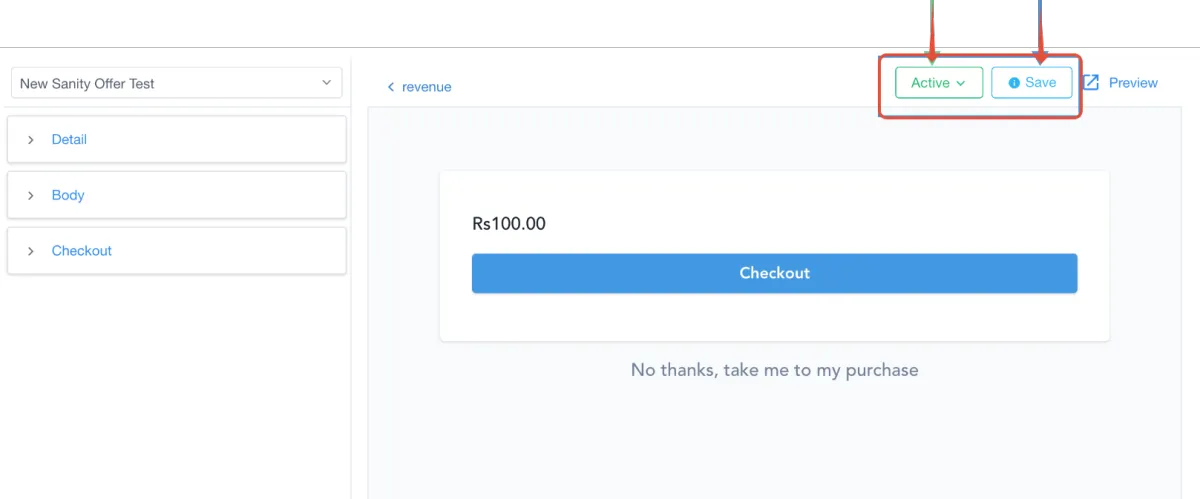1200x499 pixels.
Task: Click the back arrow icon before revenue
Action: coord(391,88)
